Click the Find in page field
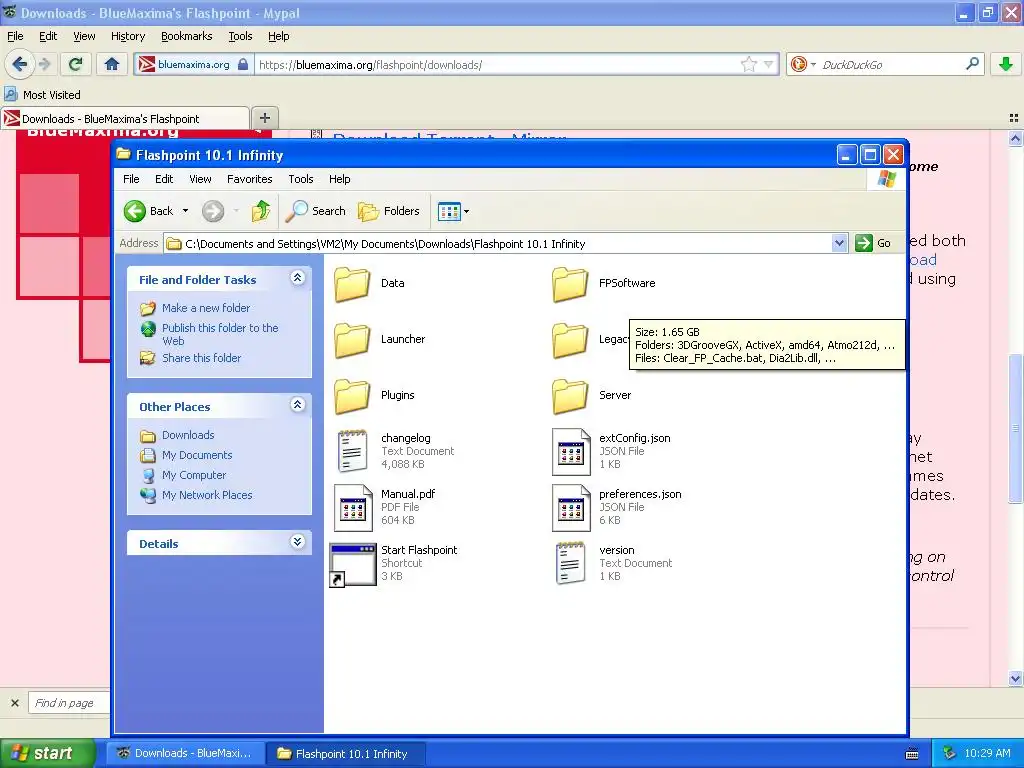 (x=69, y=703)
